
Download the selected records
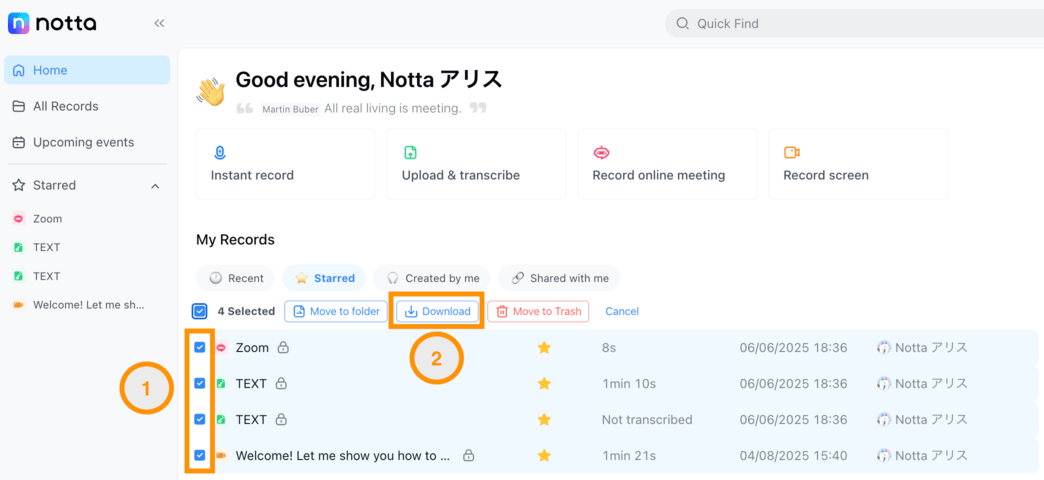click(x=437, y=311)
